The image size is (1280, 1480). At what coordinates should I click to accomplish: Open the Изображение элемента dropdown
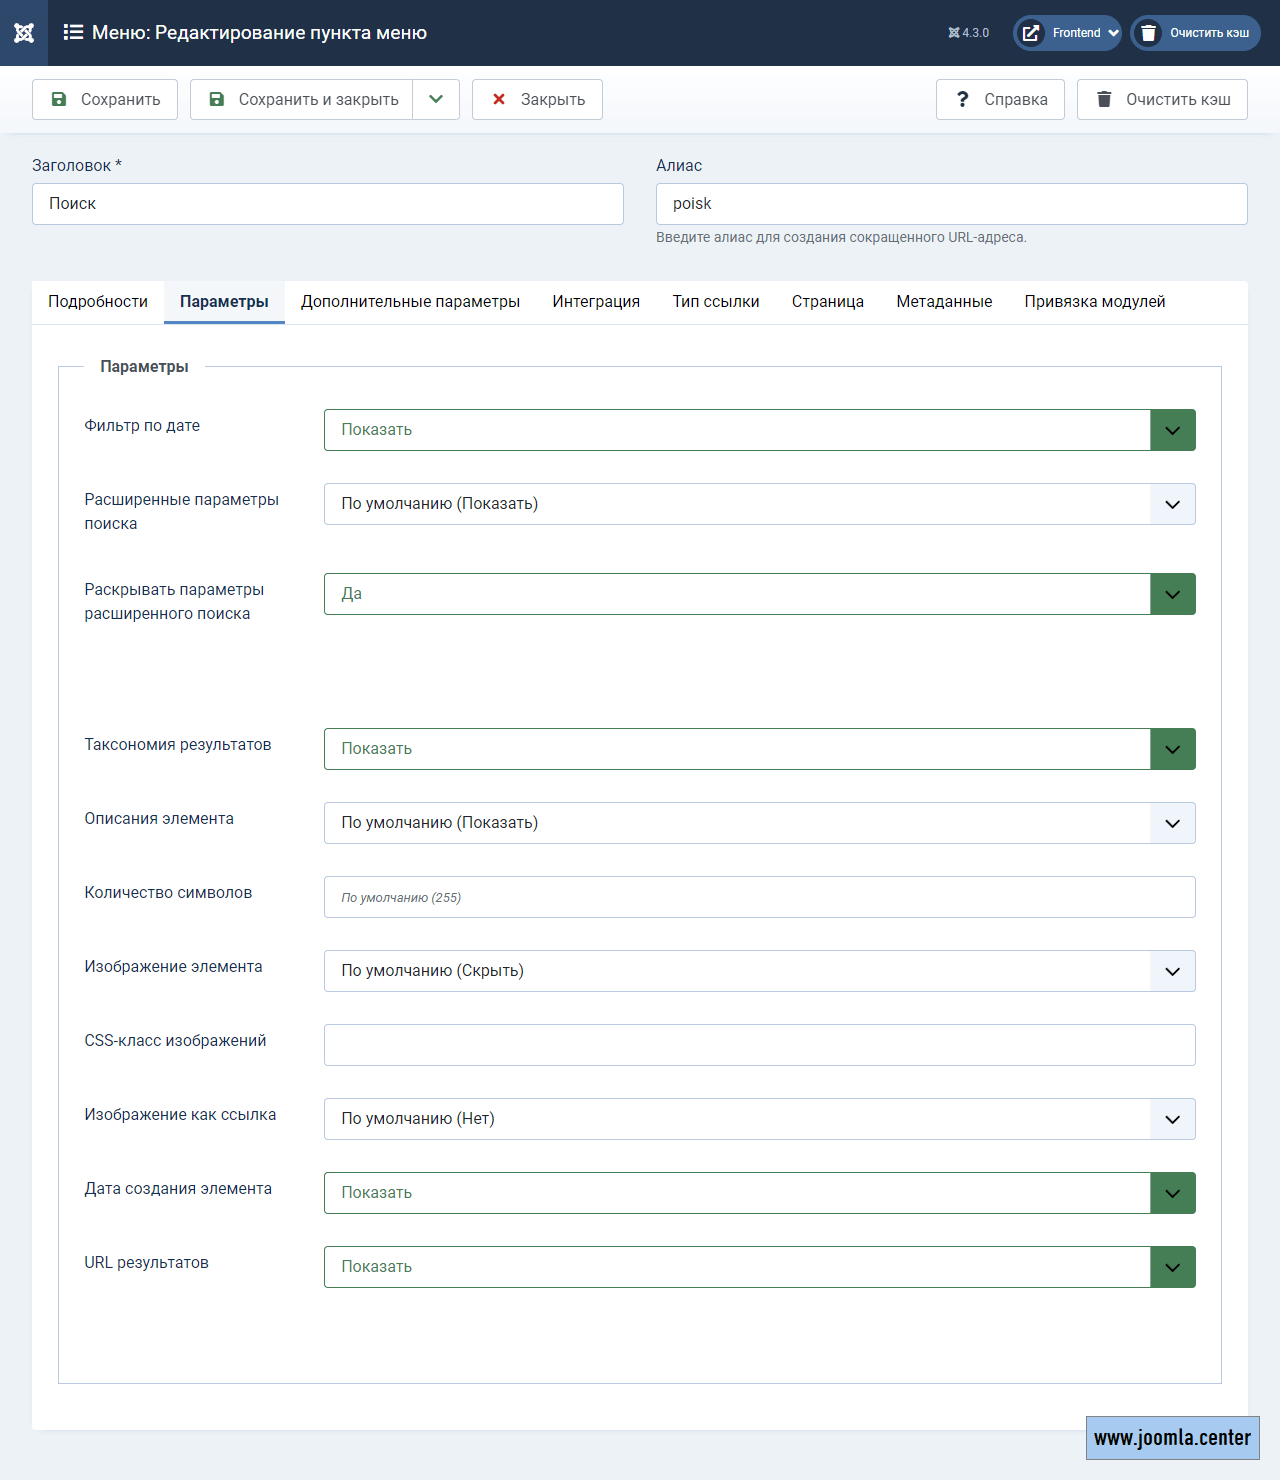[759, 971]
